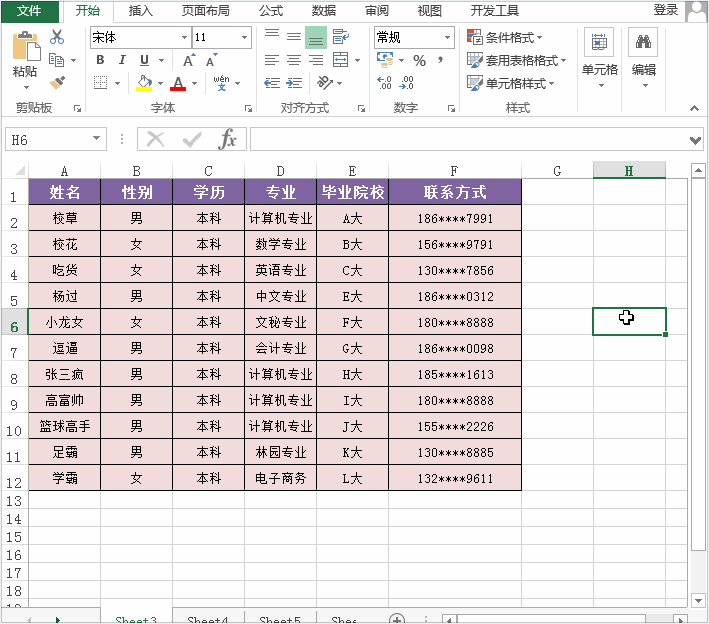Center text horizontally
This screenshot has height=624, width=709.
point(294,60)
